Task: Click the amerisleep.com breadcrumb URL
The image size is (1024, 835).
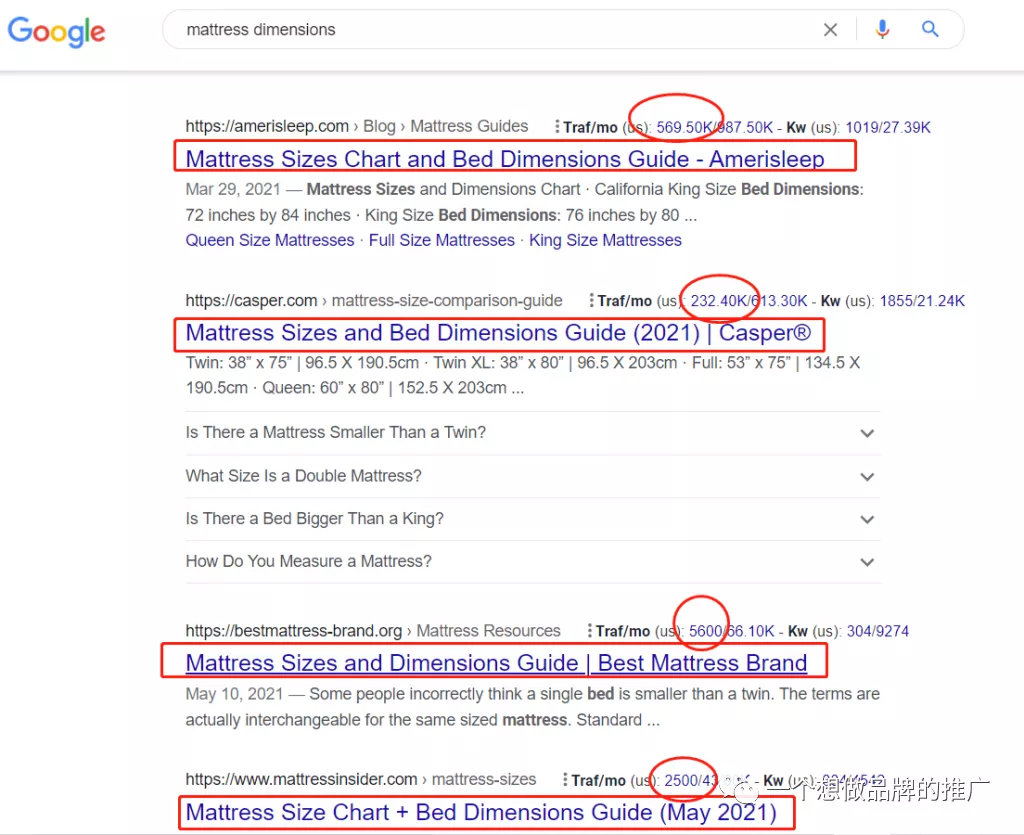Action: 357,126
